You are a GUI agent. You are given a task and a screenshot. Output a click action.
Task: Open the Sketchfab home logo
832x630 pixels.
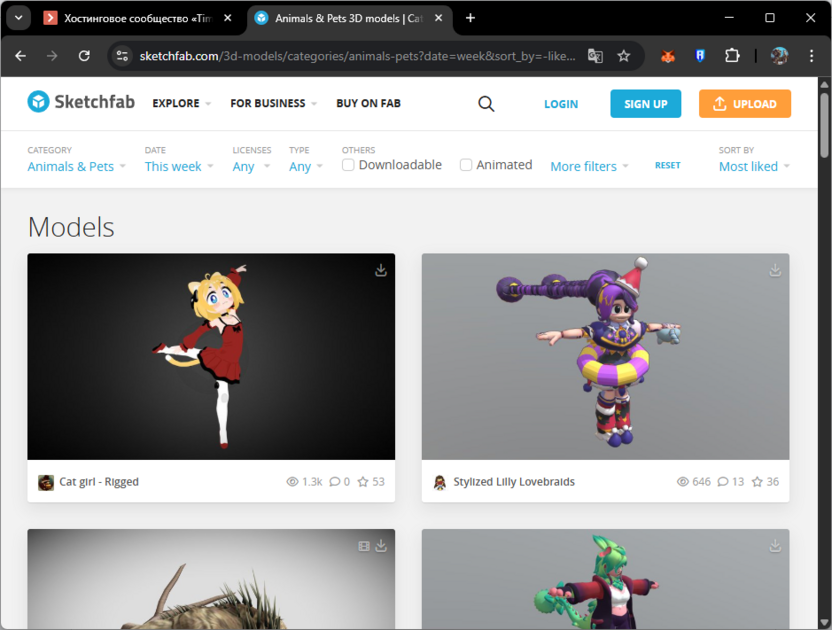point(81,102)
